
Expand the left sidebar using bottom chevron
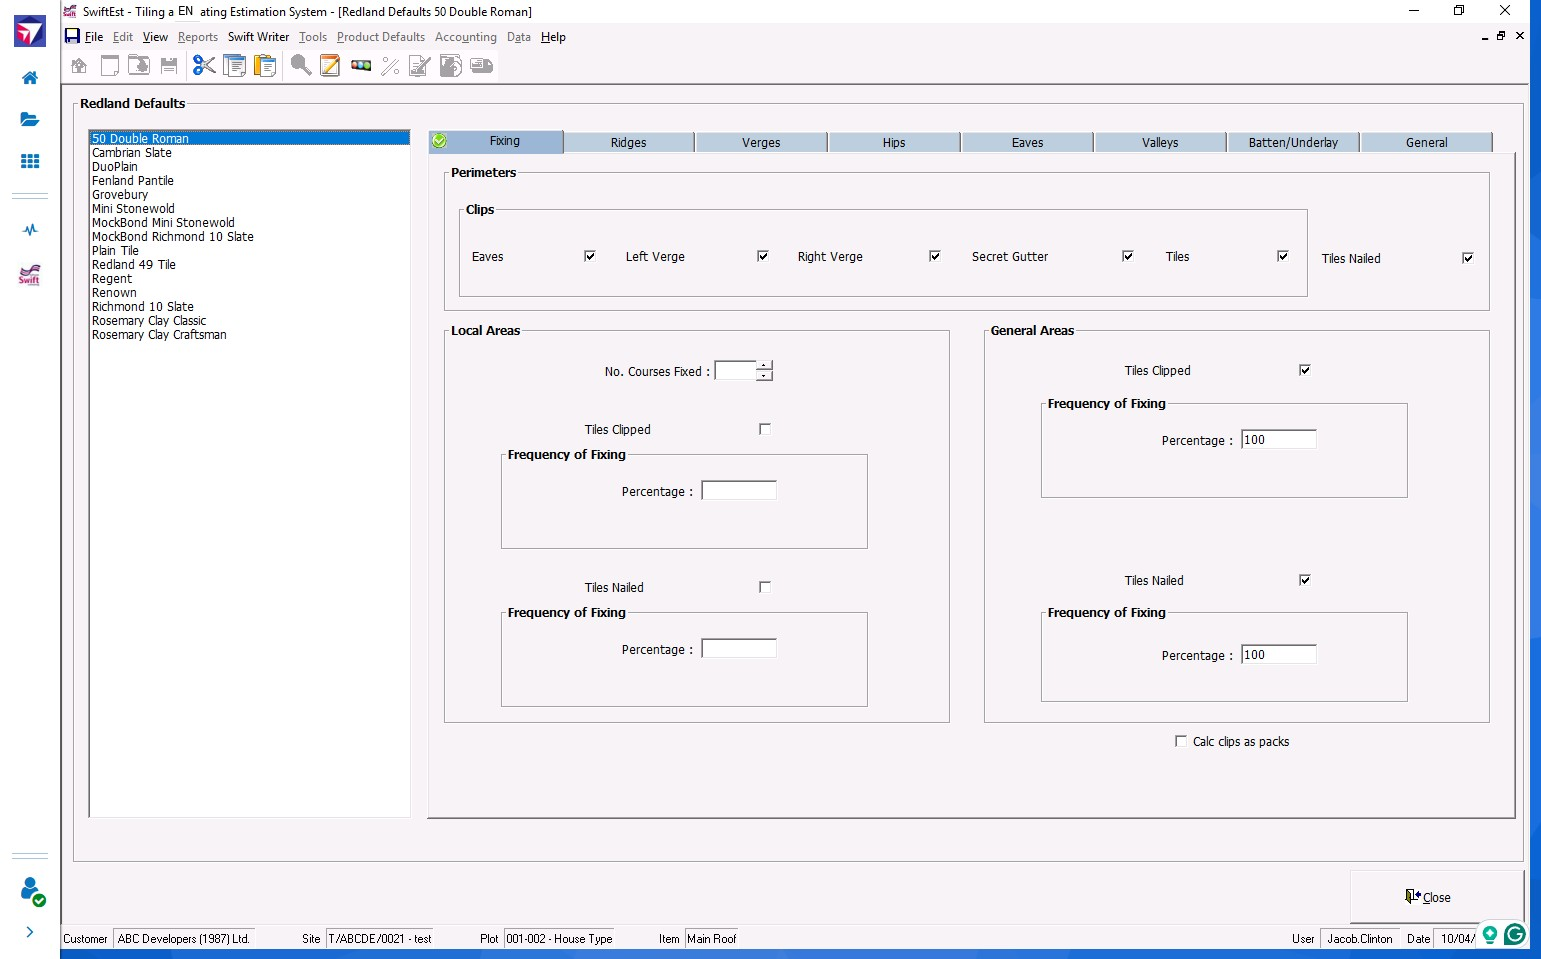coord(30,932)
